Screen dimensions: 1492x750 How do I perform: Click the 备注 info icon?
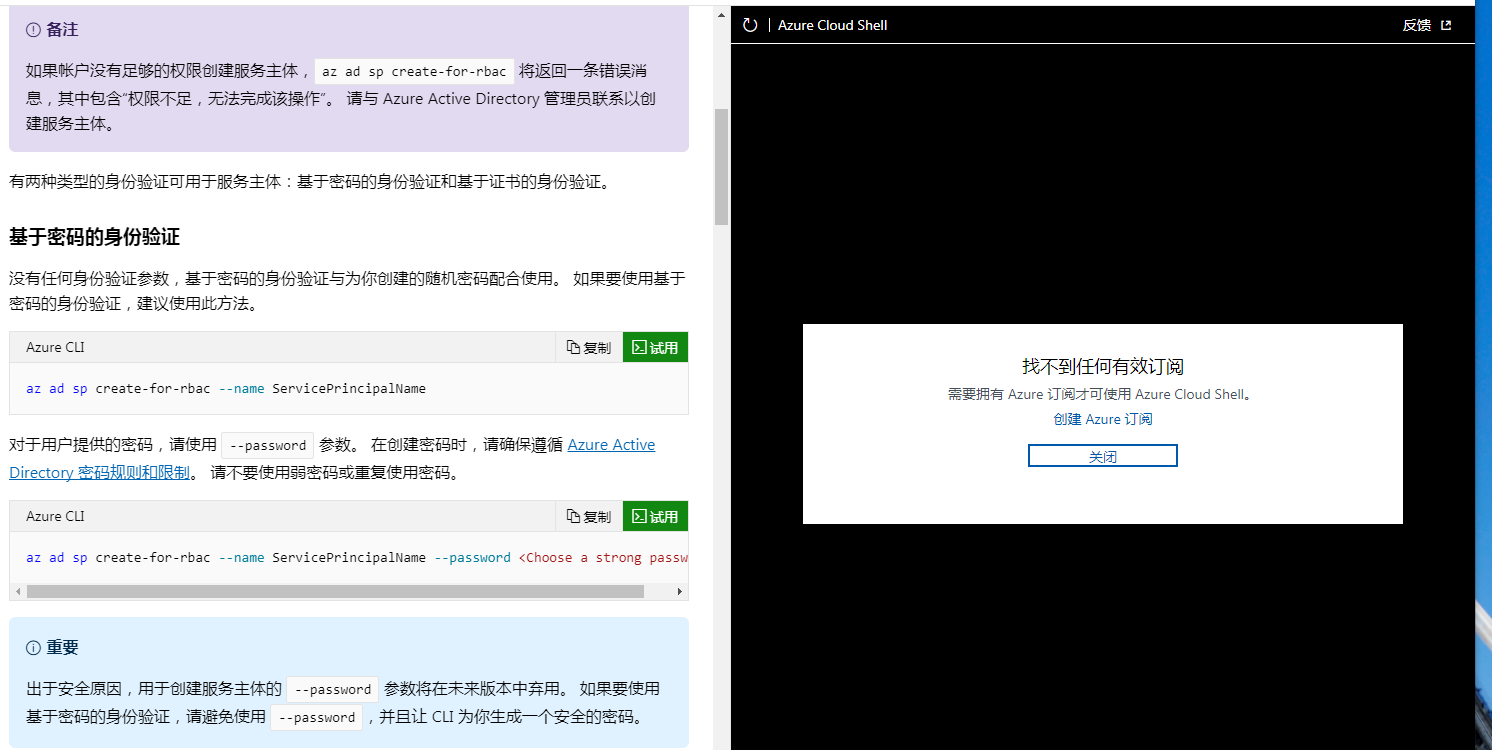coord(33,30)
